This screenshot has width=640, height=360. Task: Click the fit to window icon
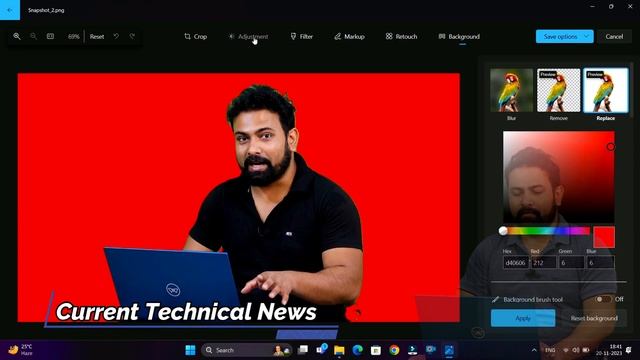tap(50, 36)
